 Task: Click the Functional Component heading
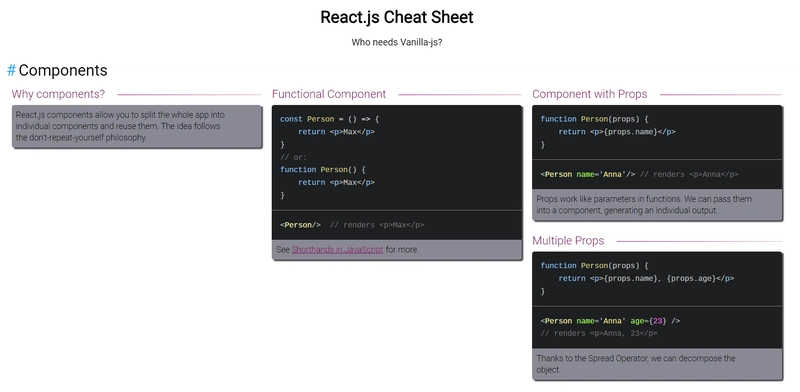[x=329, y=94]
